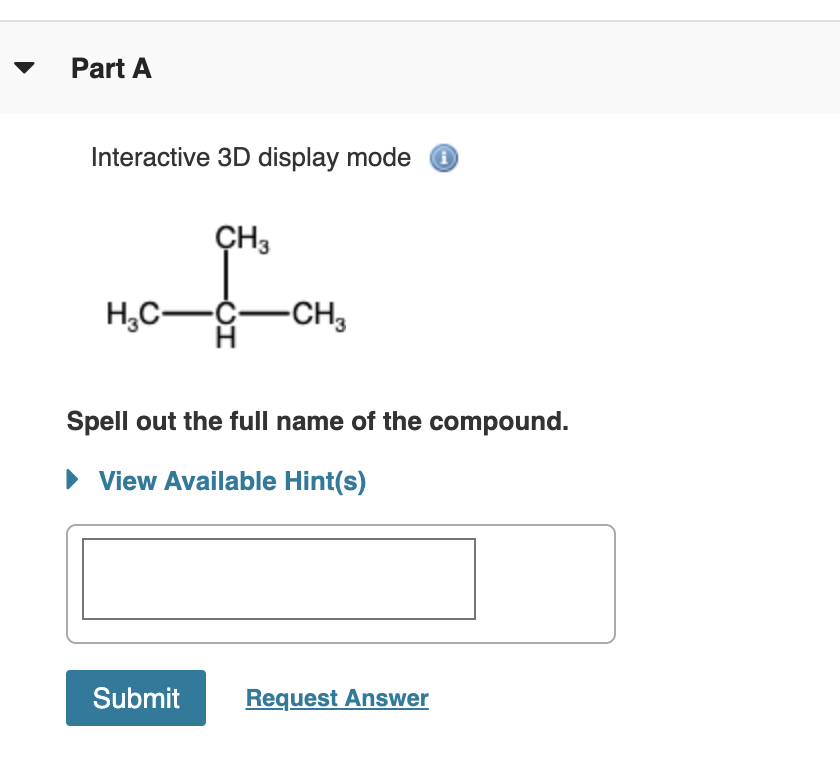
Task: Select the Part A header
Action: coord(111,68)
